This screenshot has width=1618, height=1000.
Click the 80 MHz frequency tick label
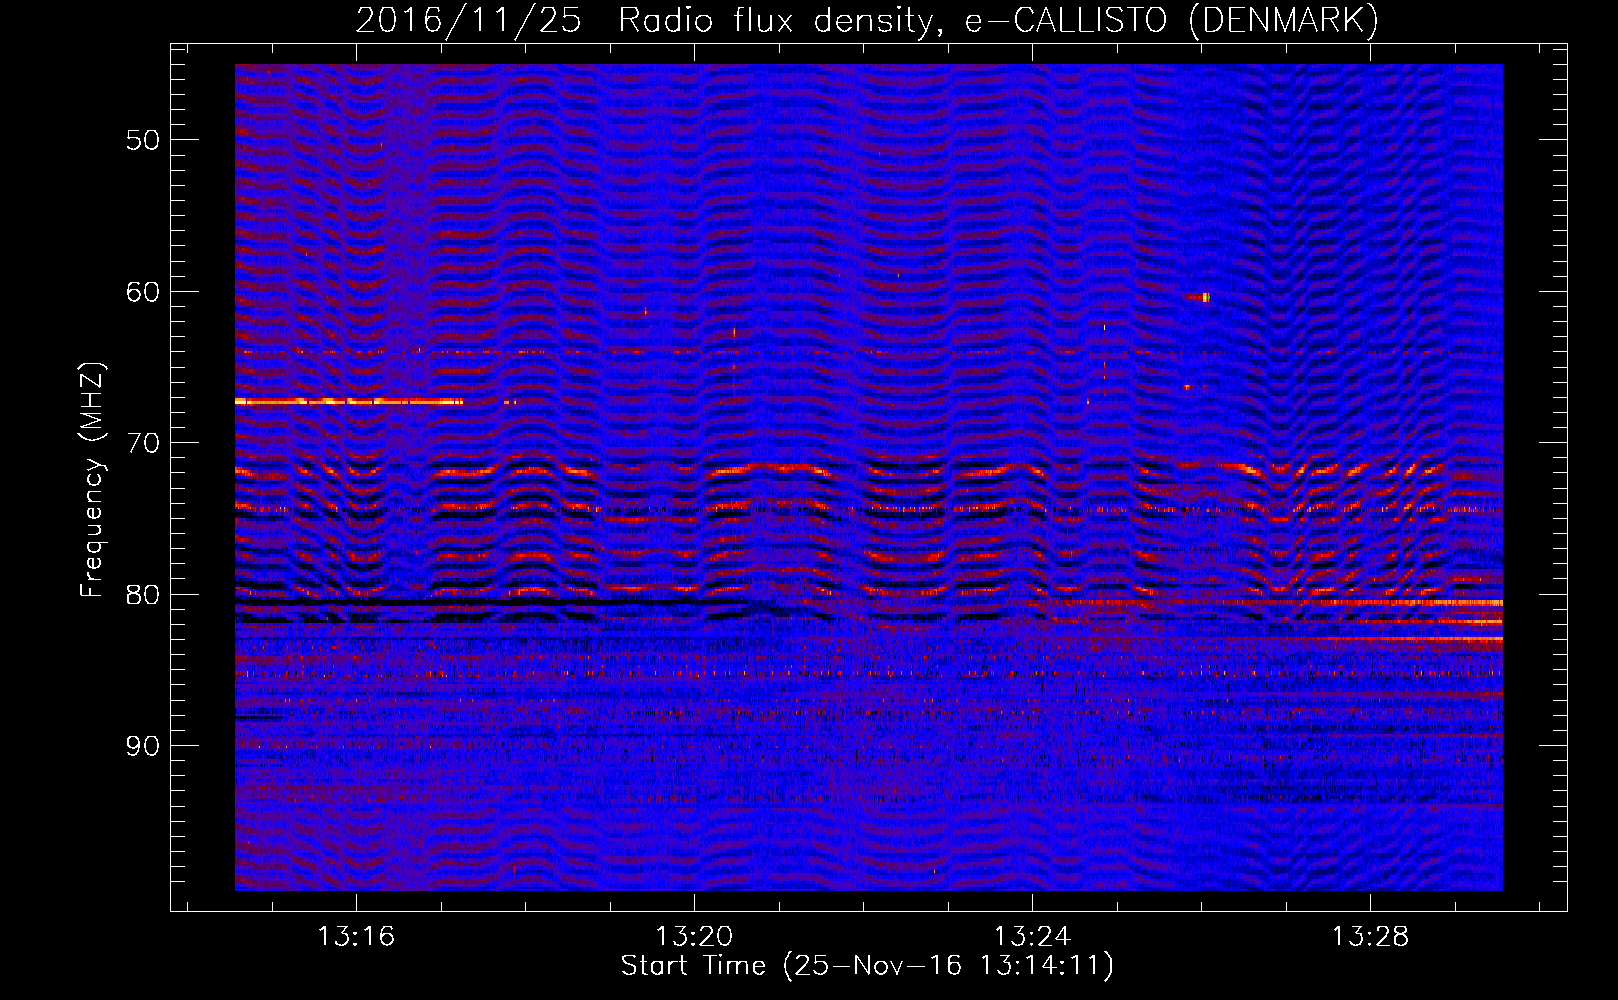click(143, 595)
